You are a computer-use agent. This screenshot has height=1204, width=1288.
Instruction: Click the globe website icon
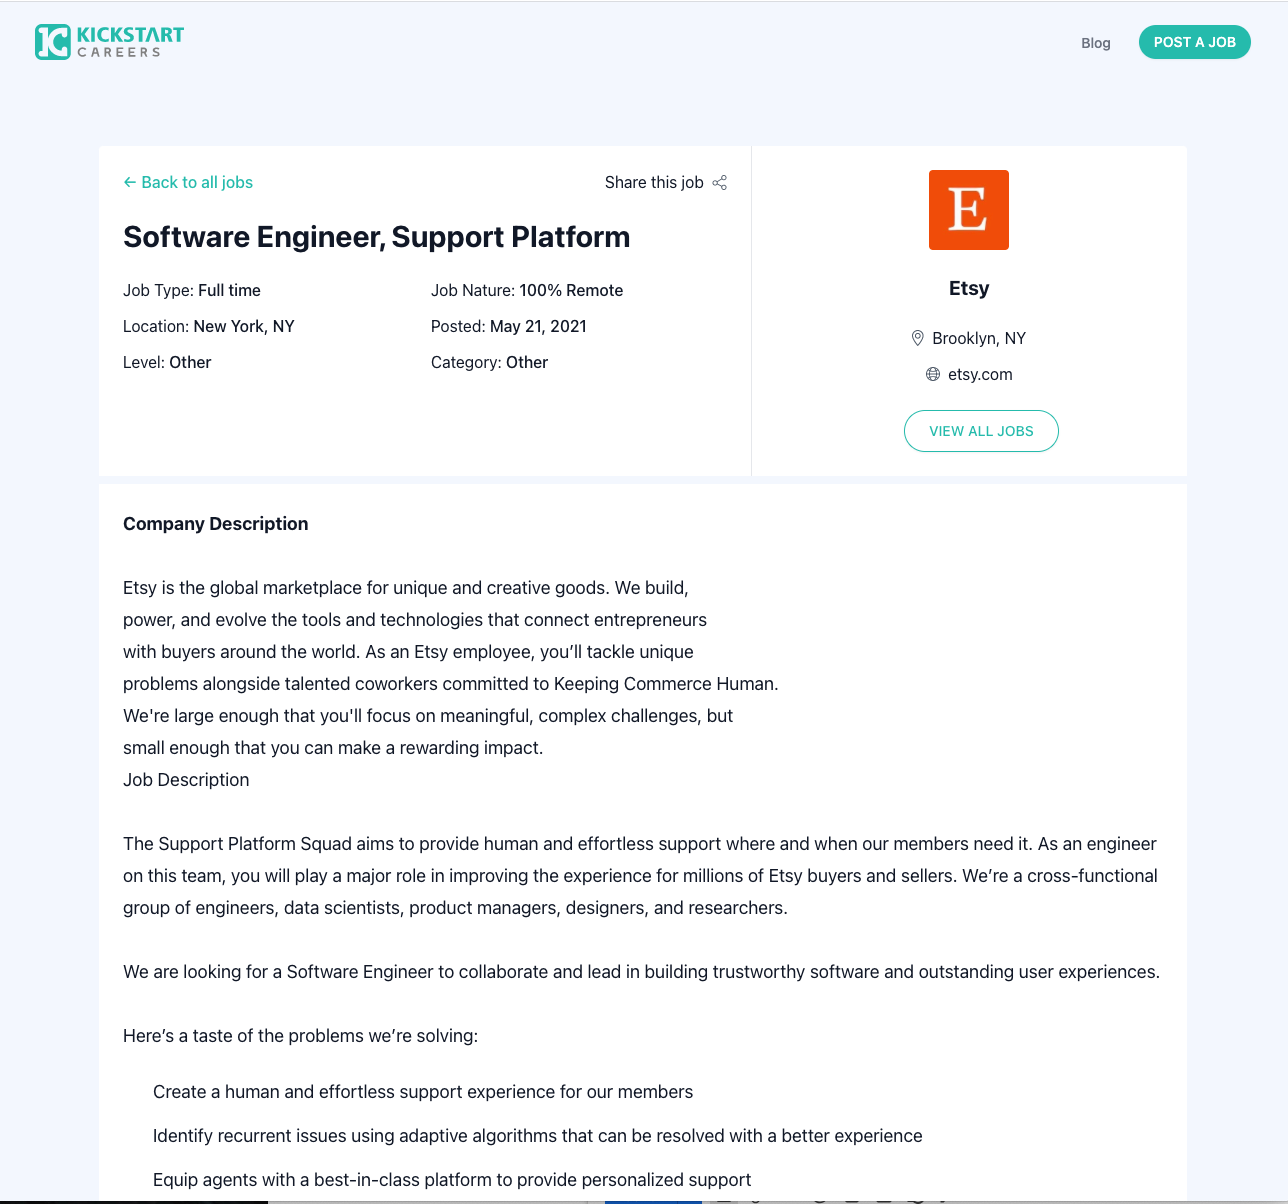tap(933, 374)
